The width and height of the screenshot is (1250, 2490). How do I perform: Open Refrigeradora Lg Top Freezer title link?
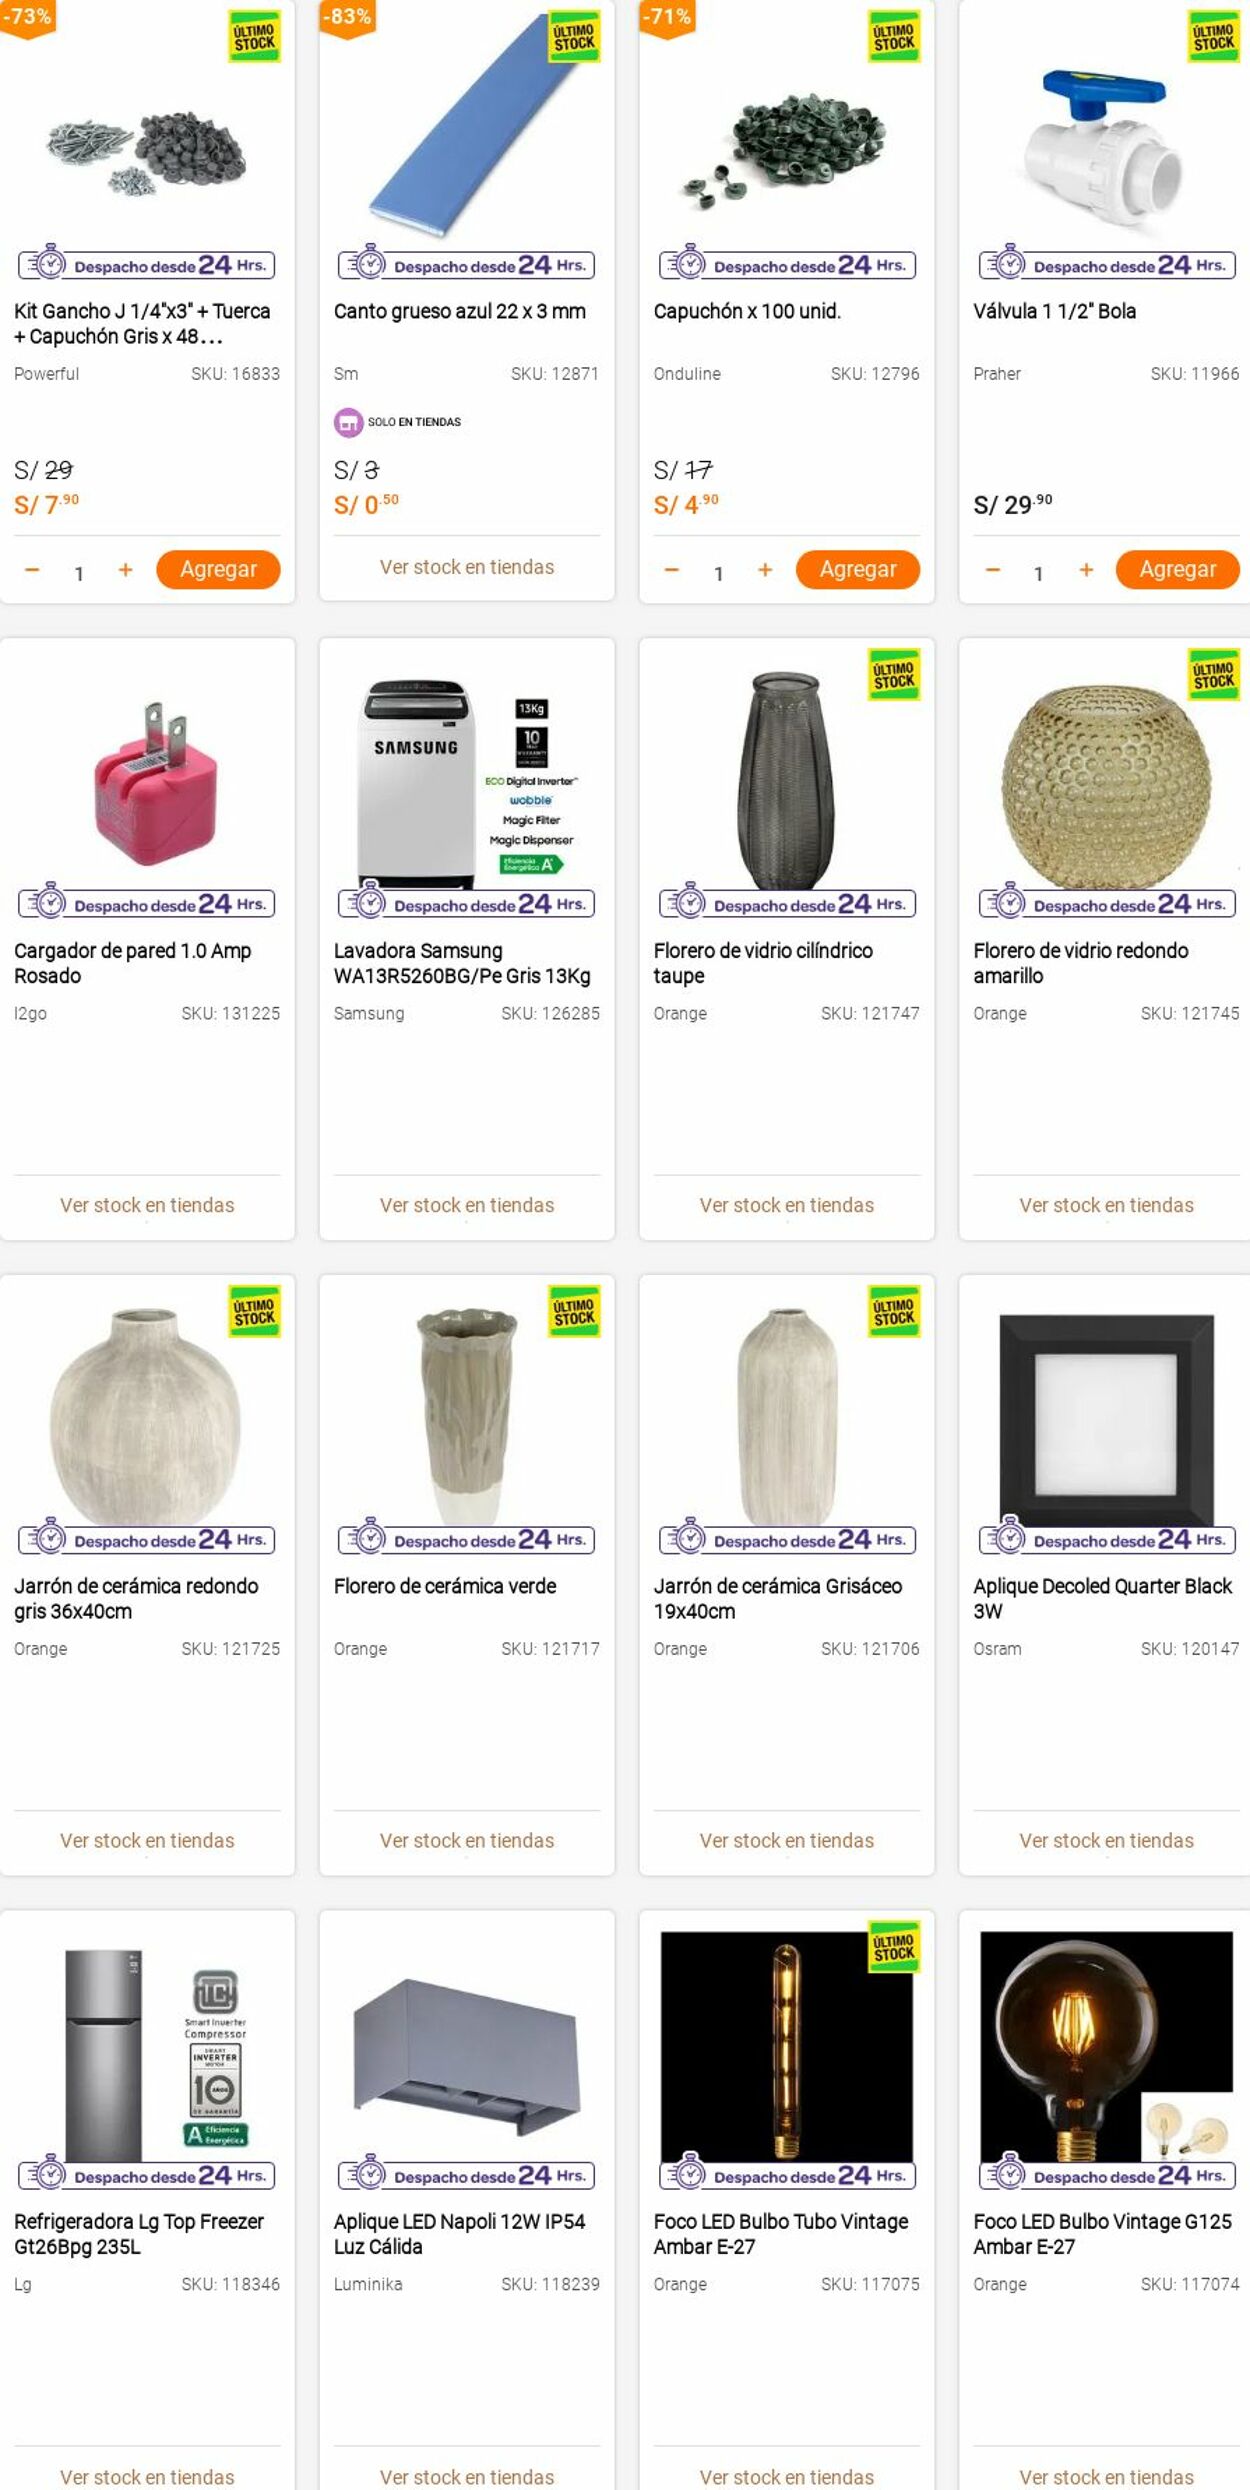139,2234
